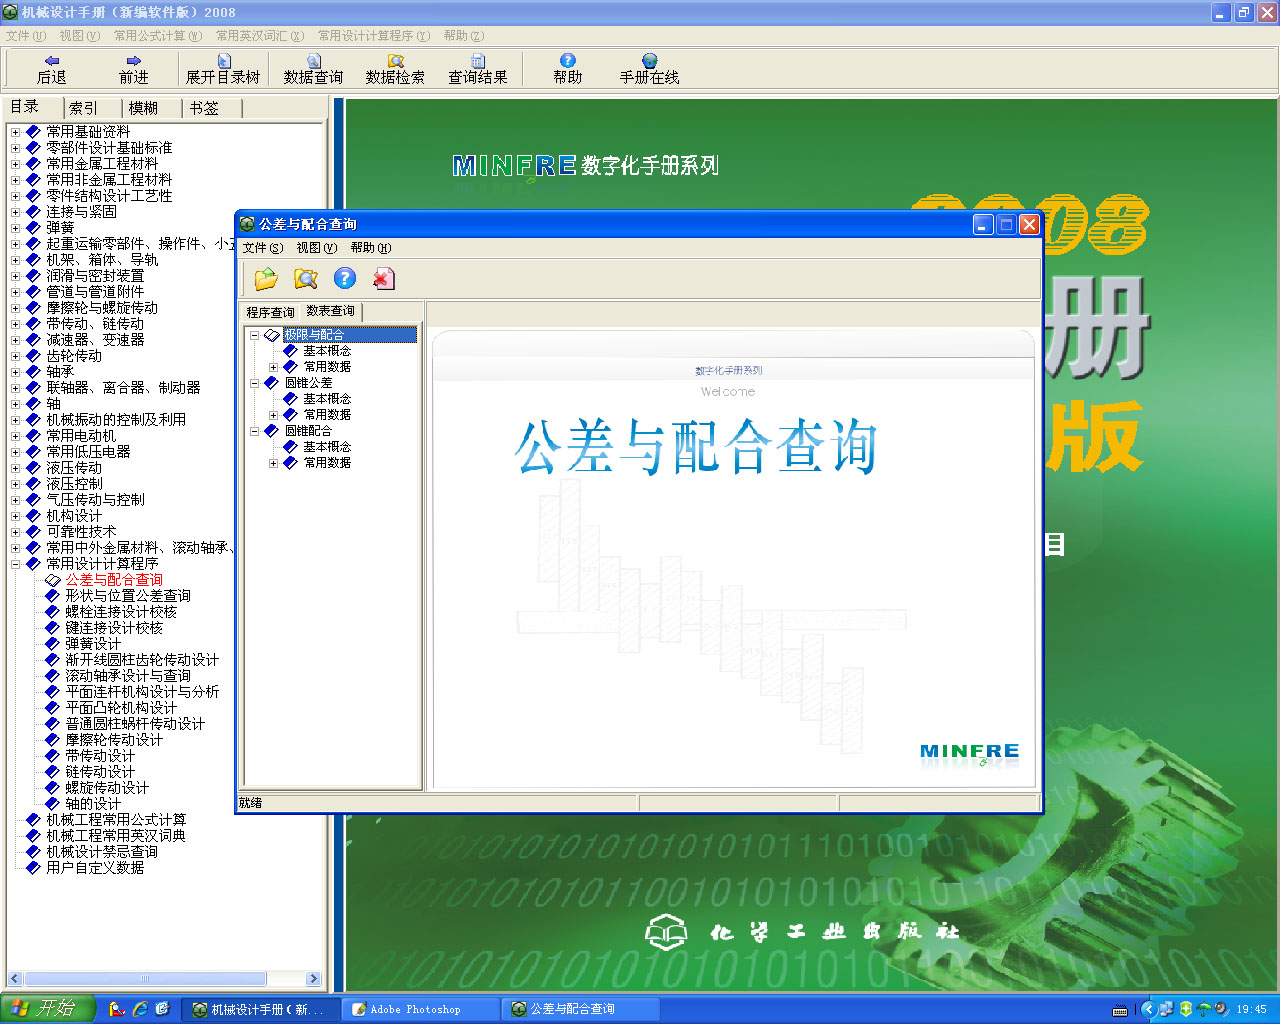This screenshot has width=1280, height=1024.
Task: Click the red X exit icon in 公差与配合查询 toolbar
Action: (384, 279)
